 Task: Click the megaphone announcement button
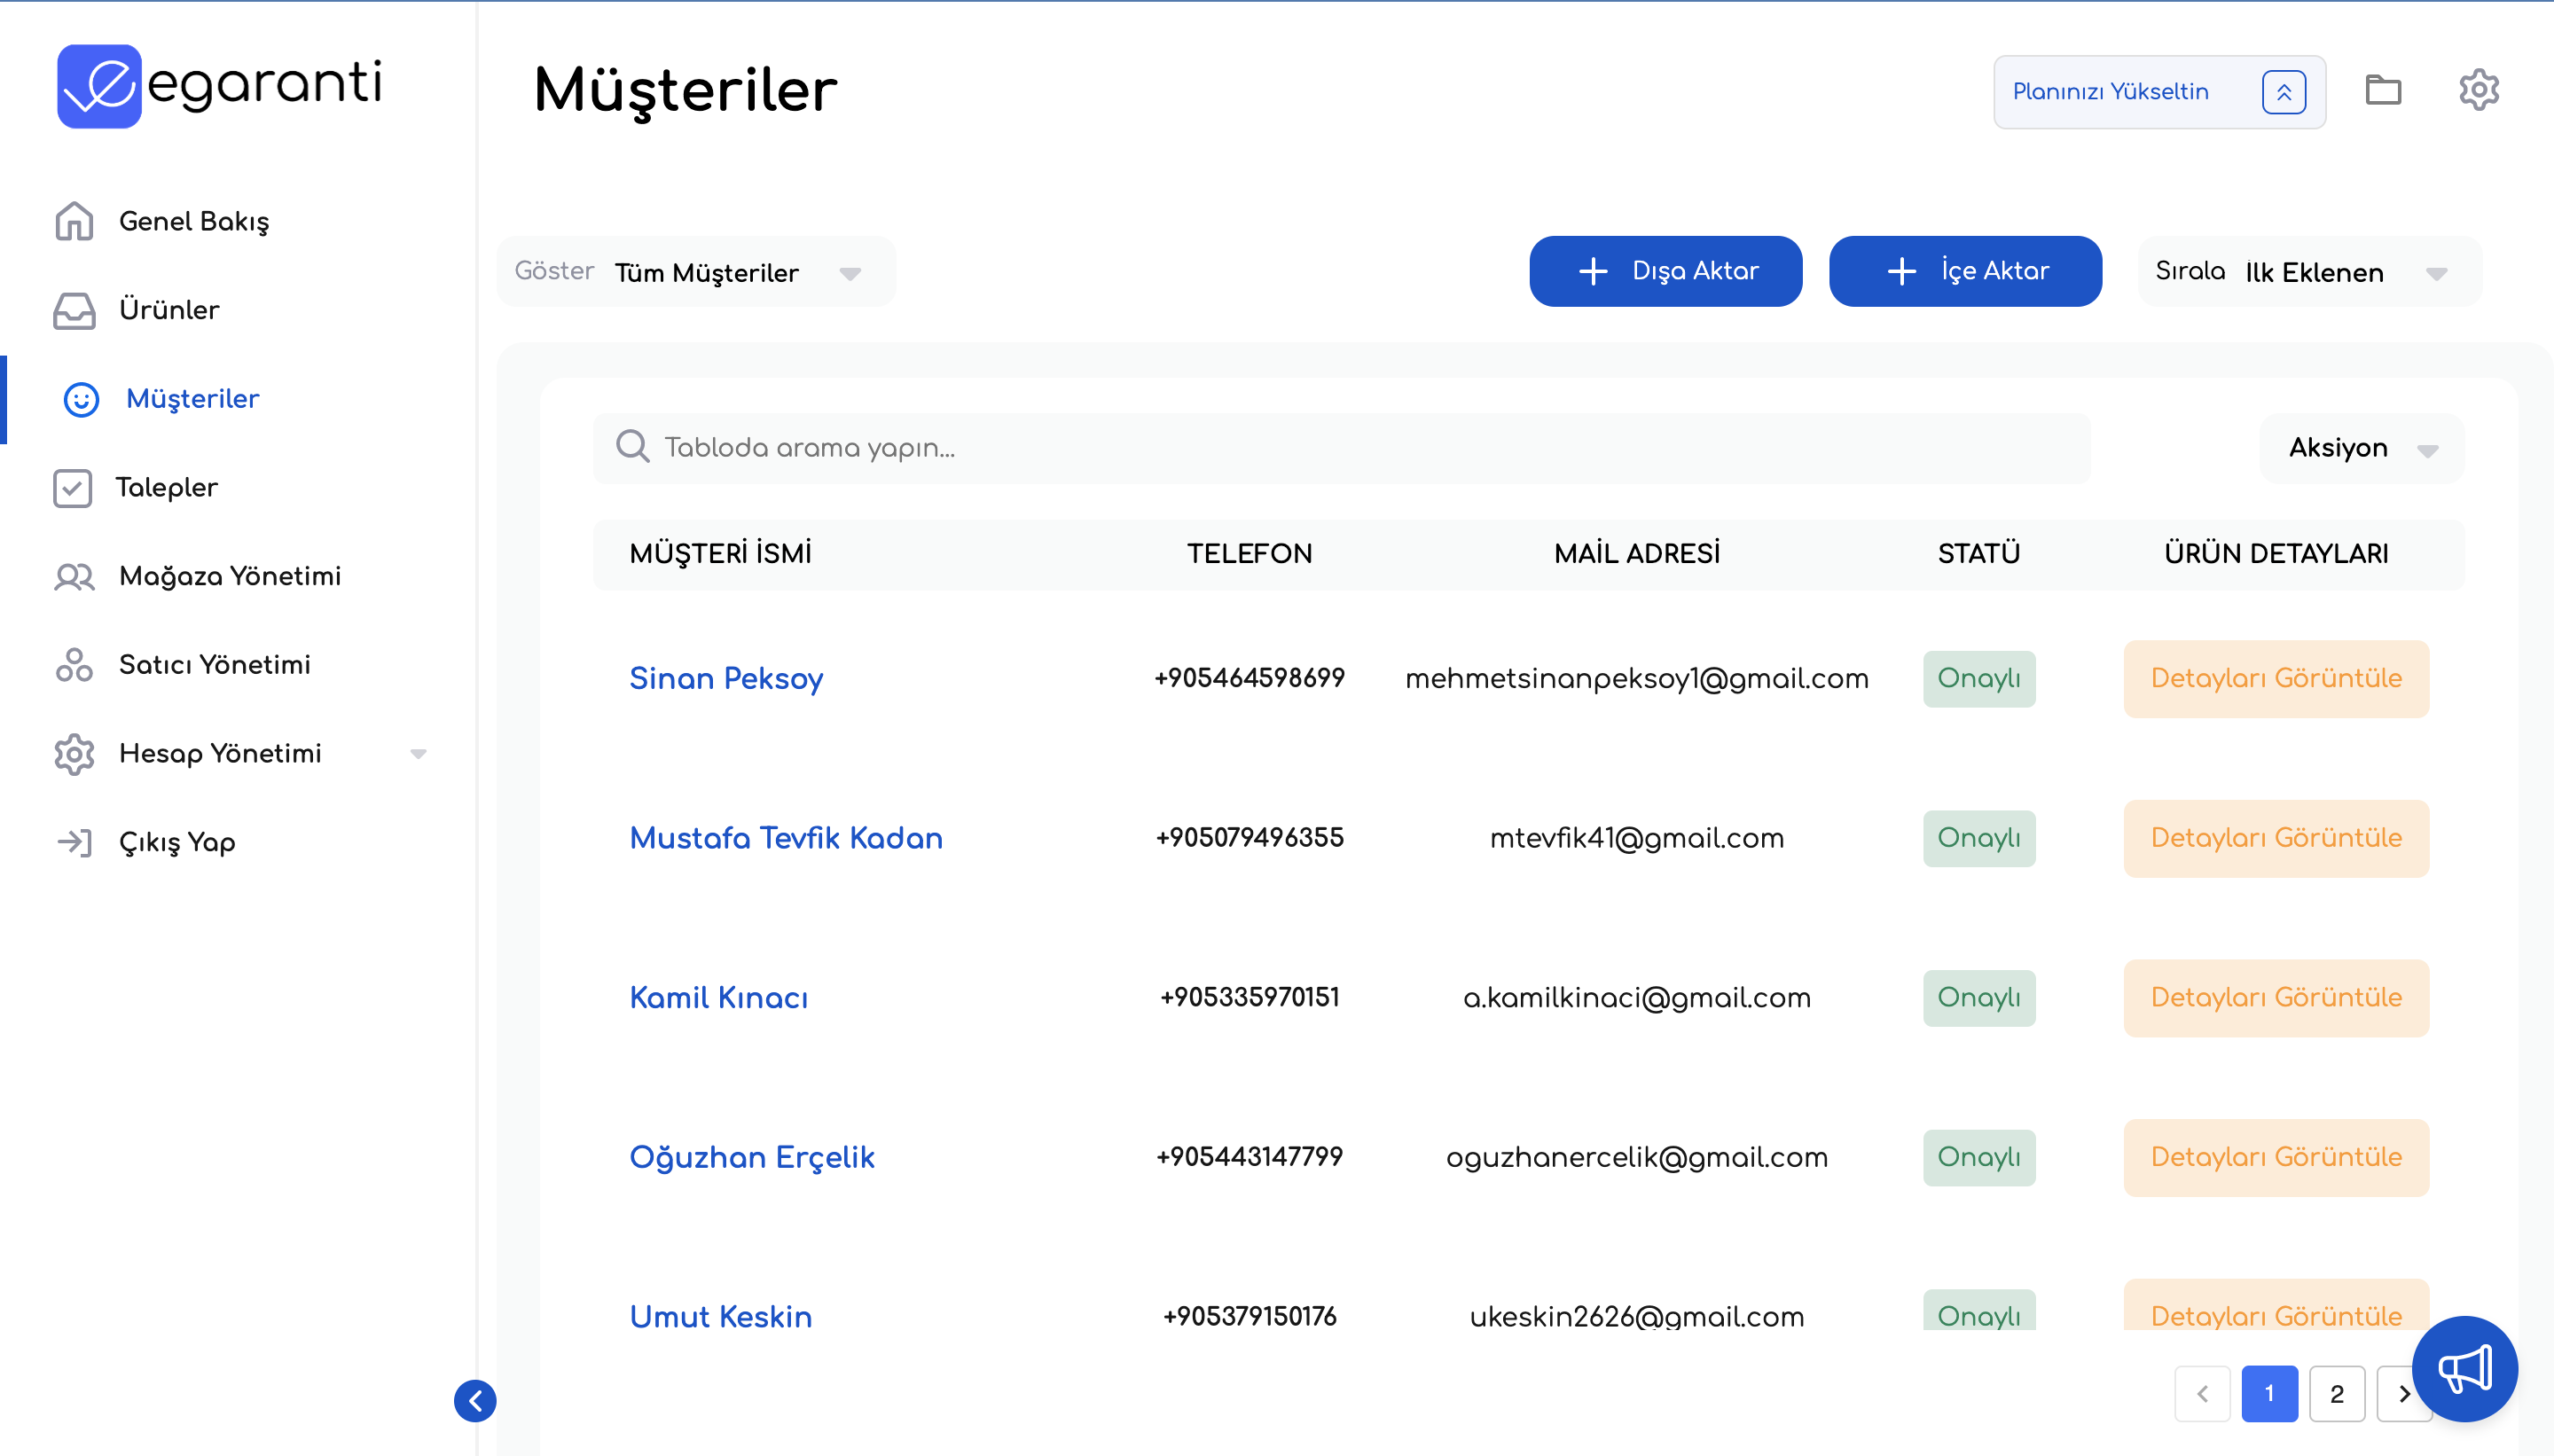click(x=2464, y=1369)
